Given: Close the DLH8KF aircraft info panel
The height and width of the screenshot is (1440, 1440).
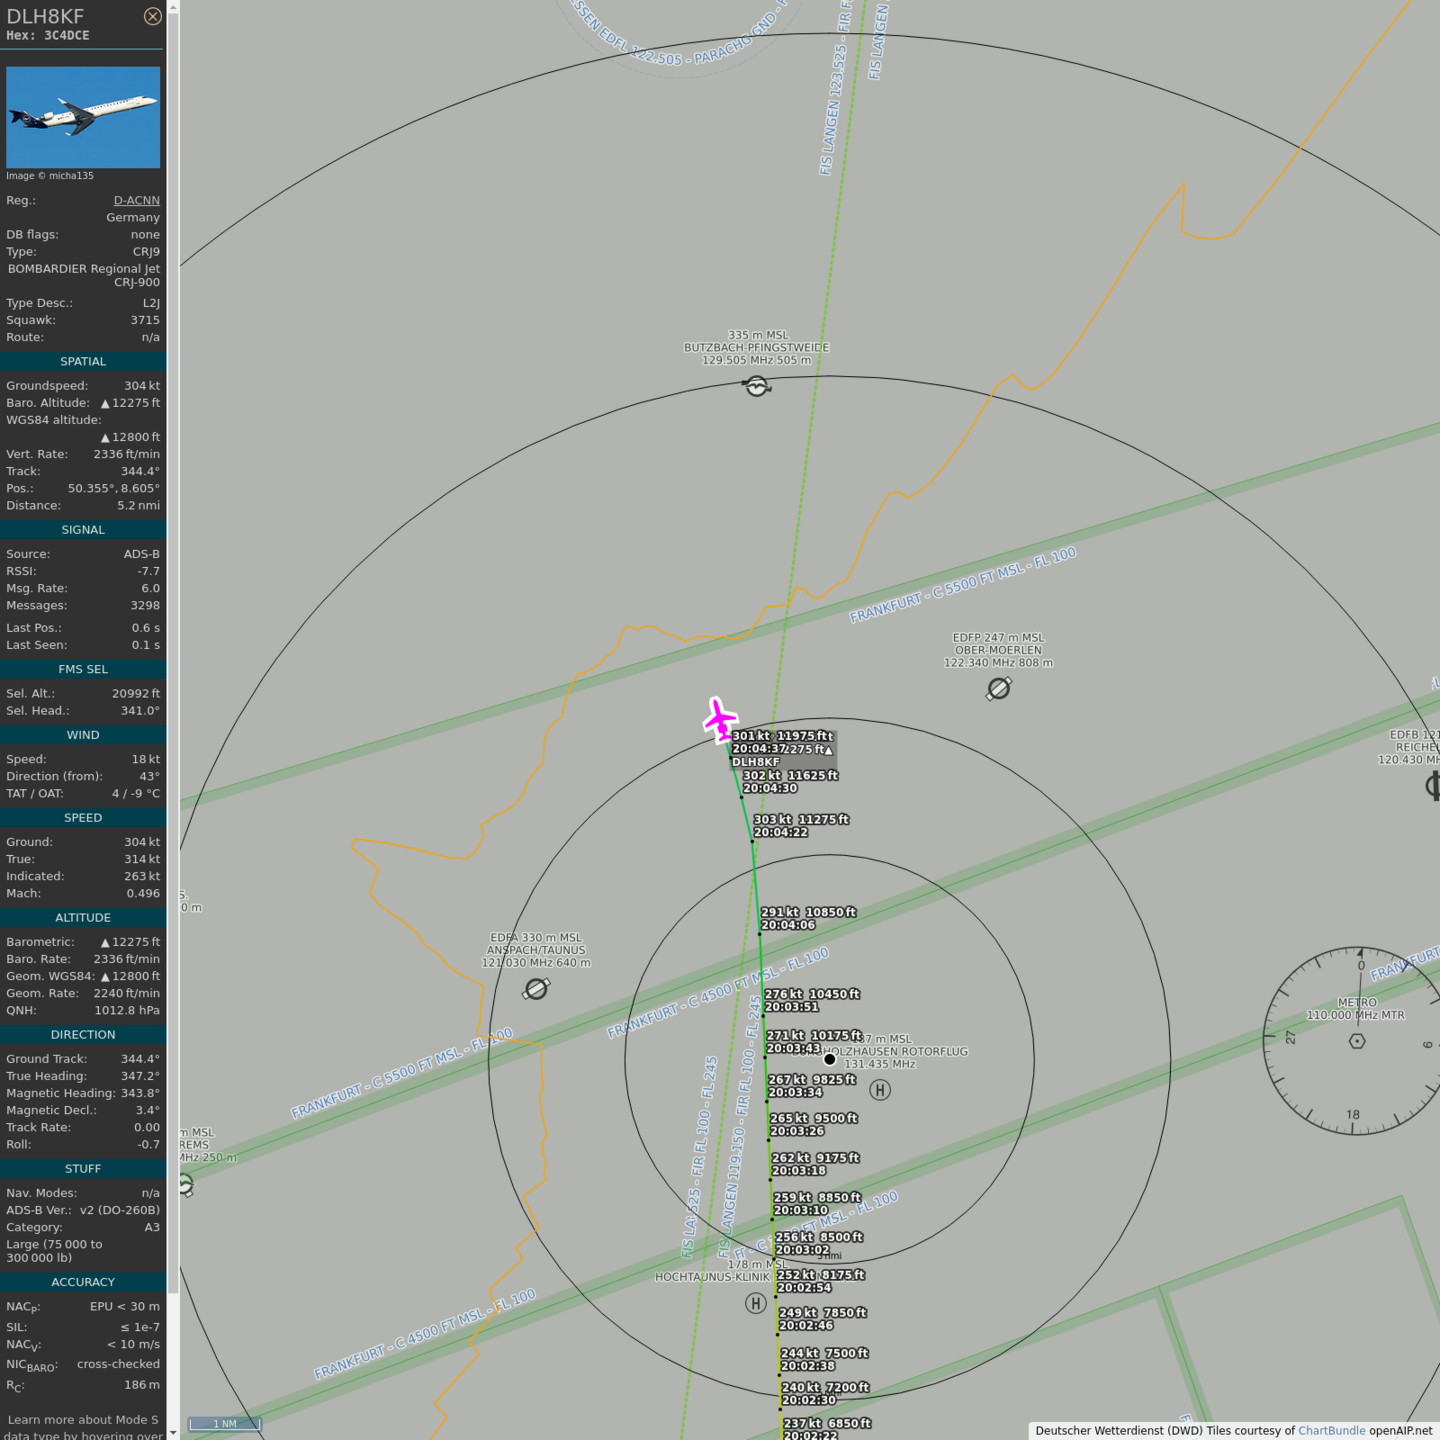Looking at the screenshot, I should 152,16.
